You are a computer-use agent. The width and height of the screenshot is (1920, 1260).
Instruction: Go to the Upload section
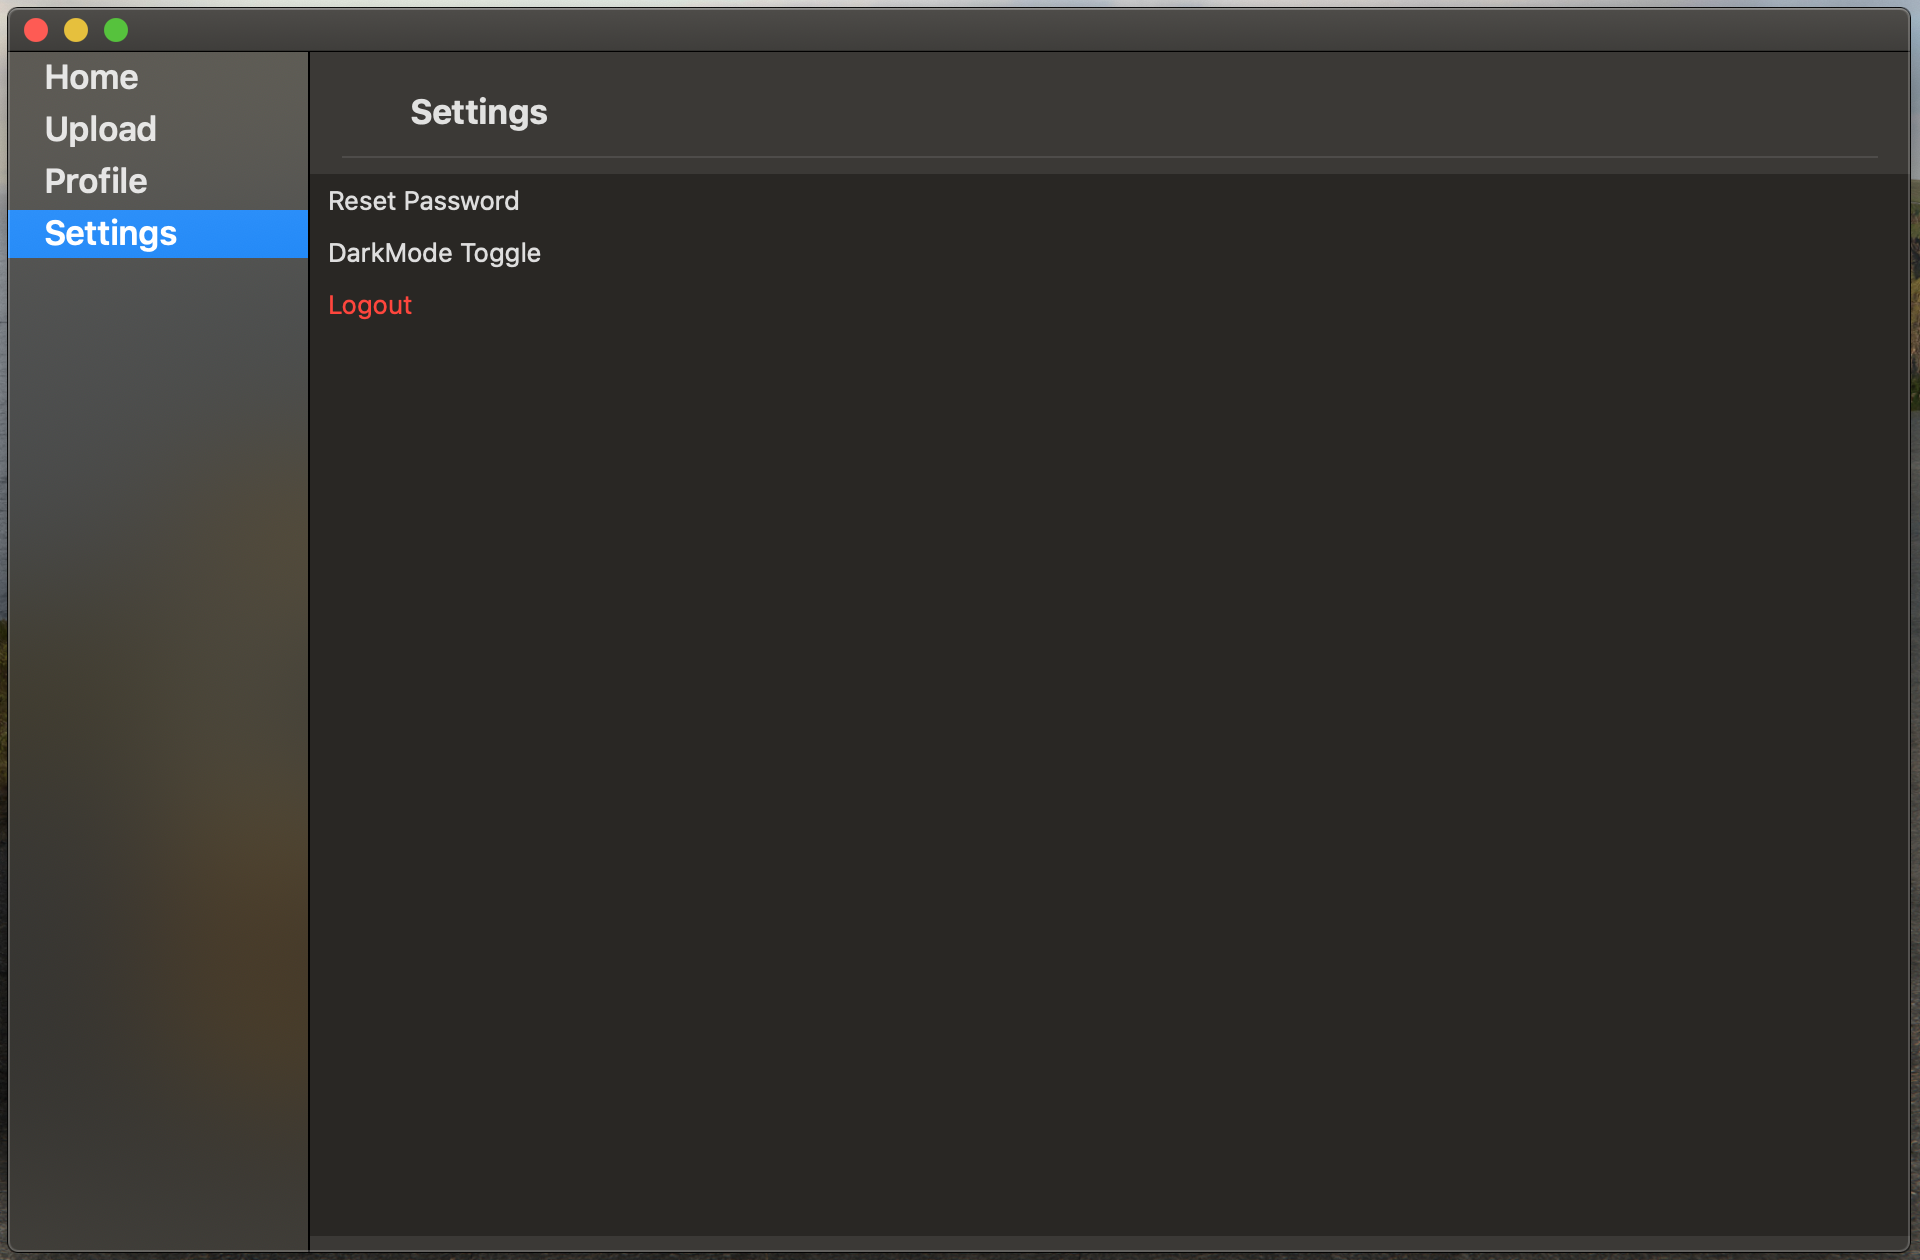100,129
